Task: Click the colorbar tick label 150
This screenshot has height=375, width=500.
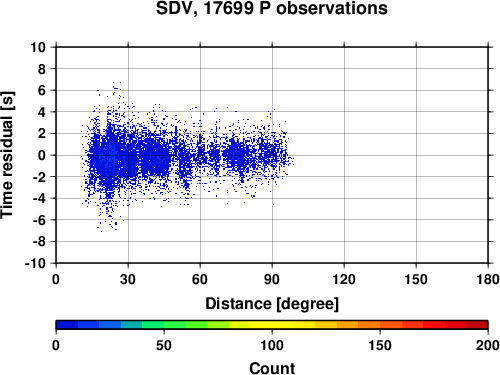Action: (x=380, y=345)
